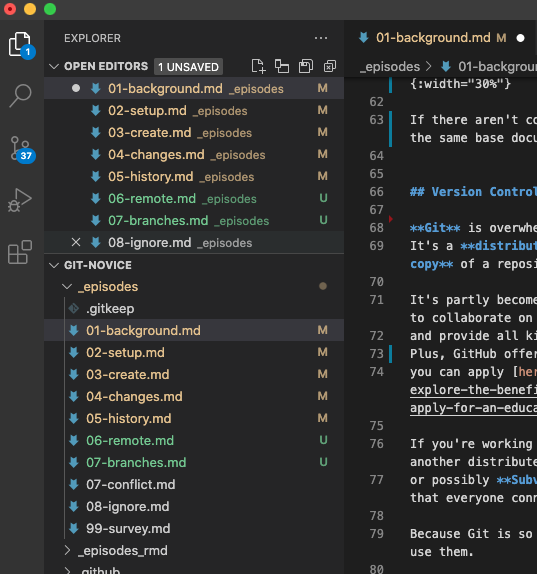
Task: Click markdown icon in breadcrumb 01-background
Action: [x=445, y=66]
